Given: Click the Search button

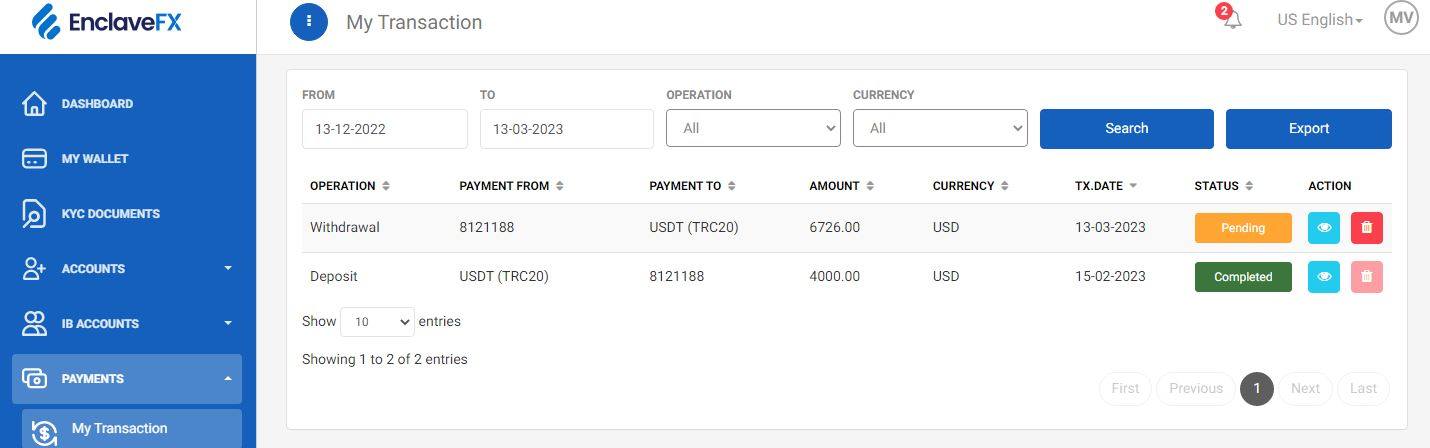Looking at the screenshot, I should click(x=1126, y=129).
